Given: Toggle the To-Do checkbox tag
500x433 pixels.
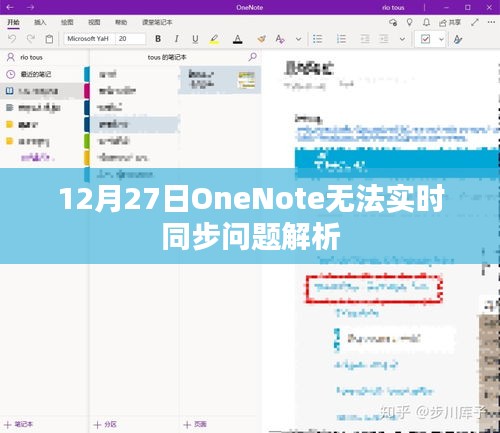Looking at the screenshot, I should click(425, 39).
